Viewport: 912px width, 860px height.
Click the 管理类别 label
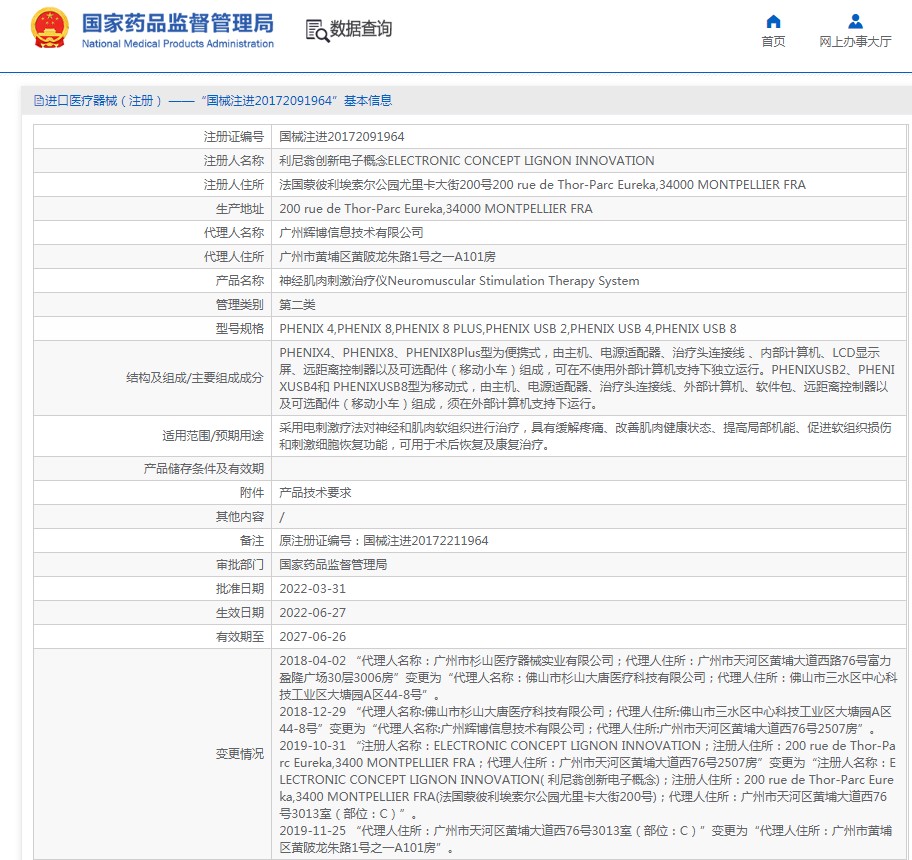pos(240,305)
